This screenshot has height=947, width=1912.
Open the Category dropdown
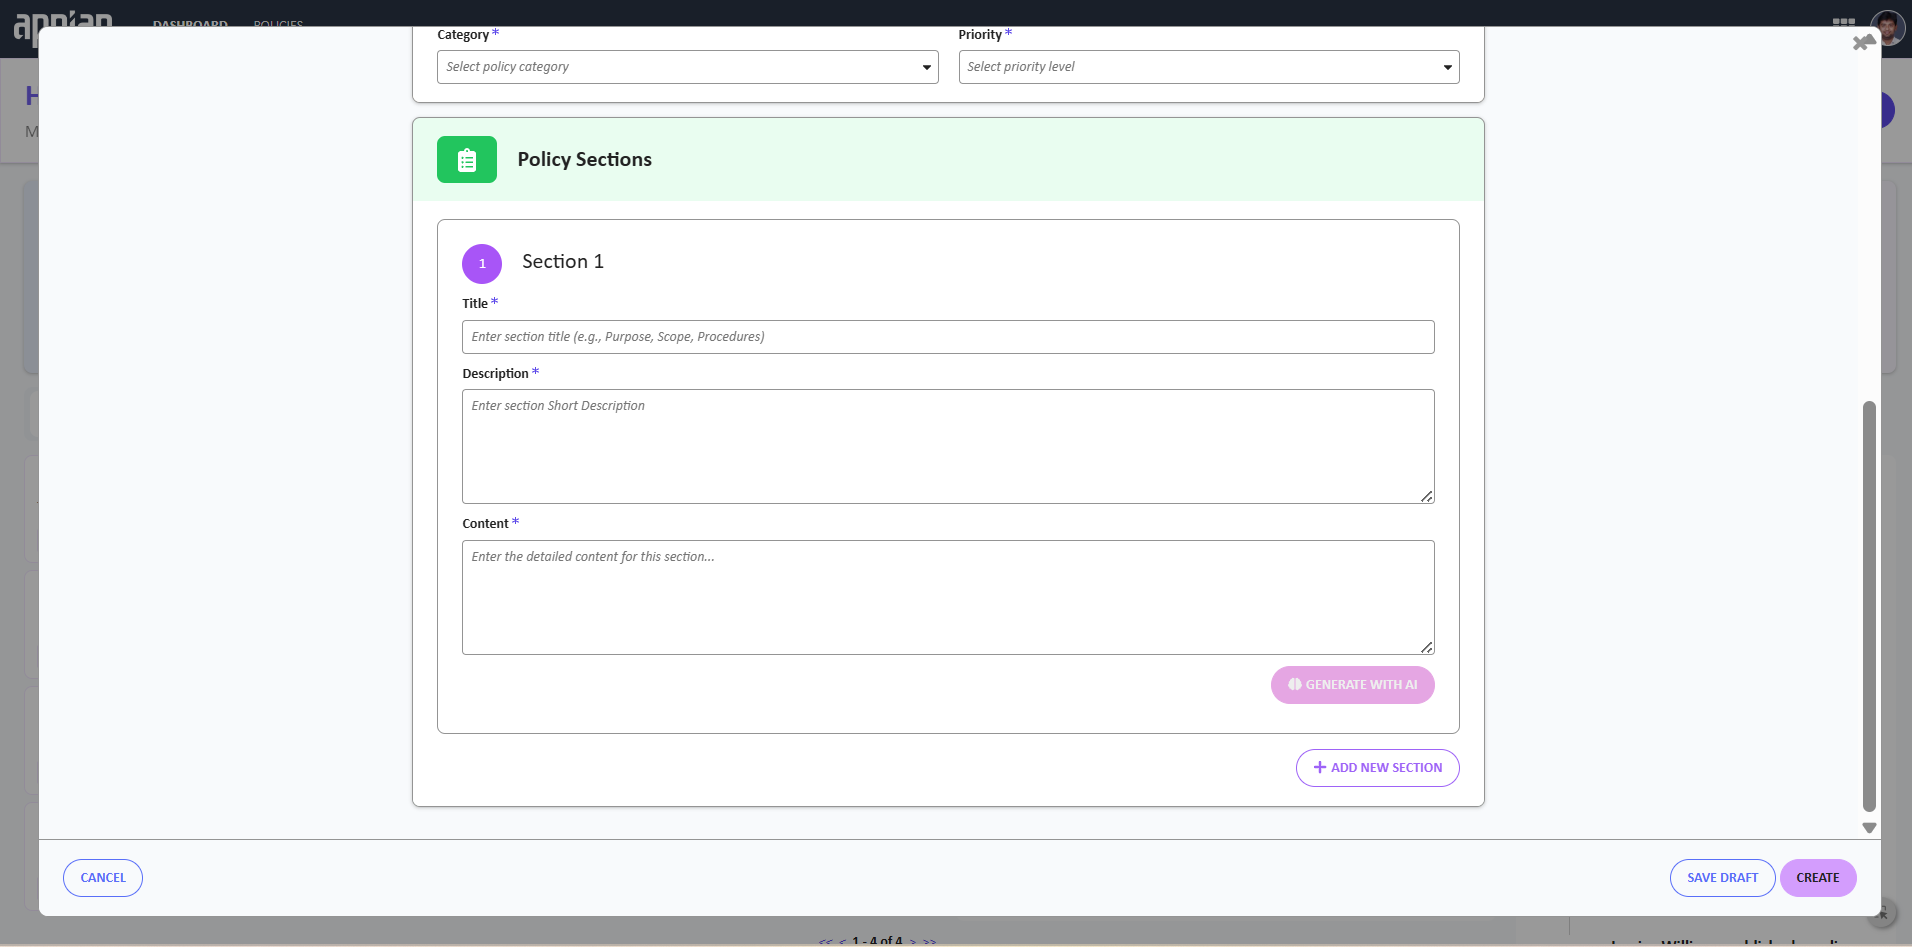click(687, 67)
